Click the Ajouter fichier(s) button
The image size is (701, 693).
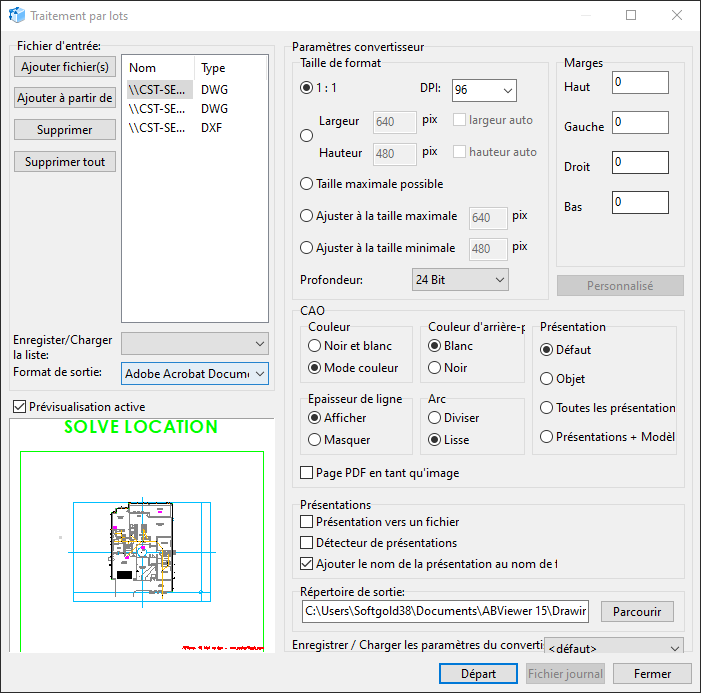[65, 67]
